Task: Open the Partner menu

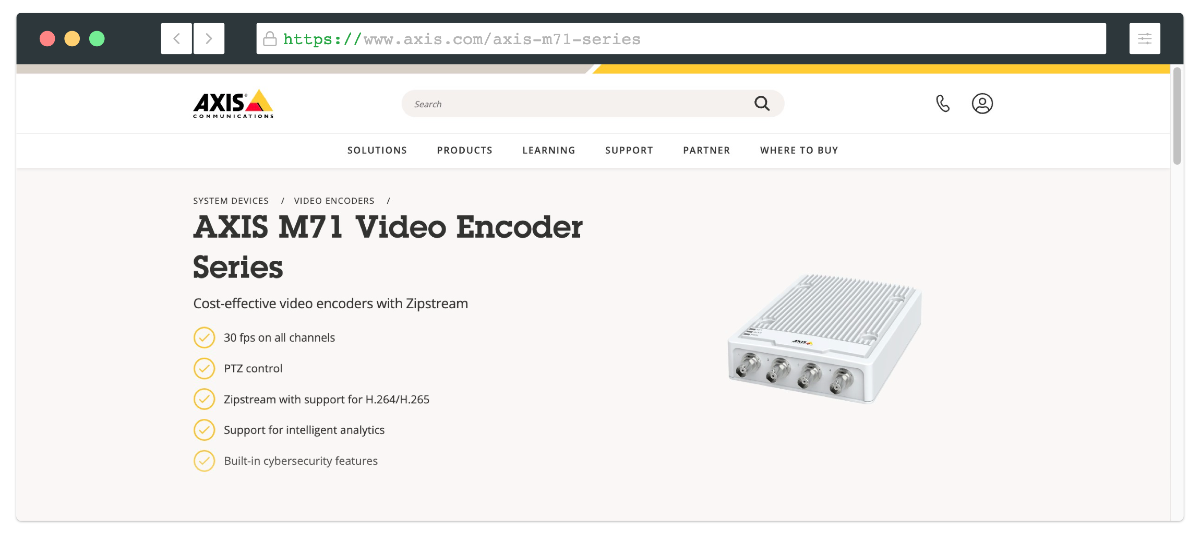Action: click(x=707, y=150)
